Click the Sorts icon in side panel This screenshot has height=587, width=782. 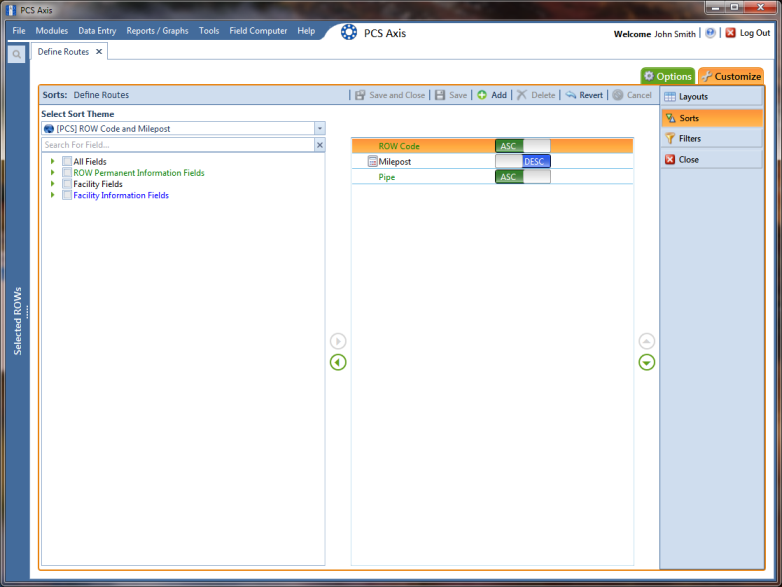pos(670,118)
